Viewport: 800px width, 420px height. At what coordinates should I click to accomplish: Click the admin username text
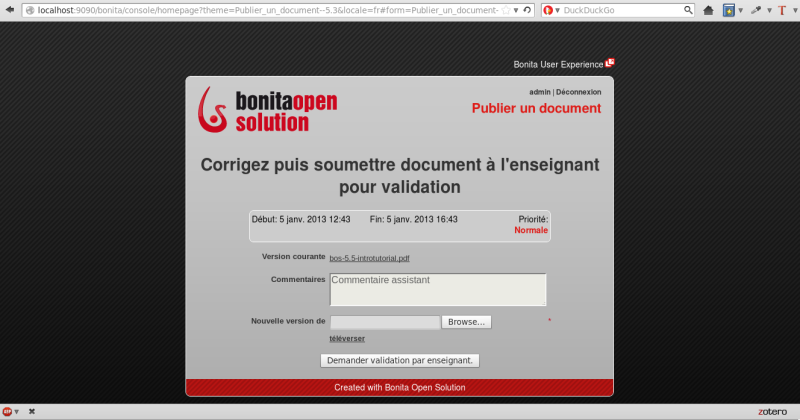click(x=540, y=92)
